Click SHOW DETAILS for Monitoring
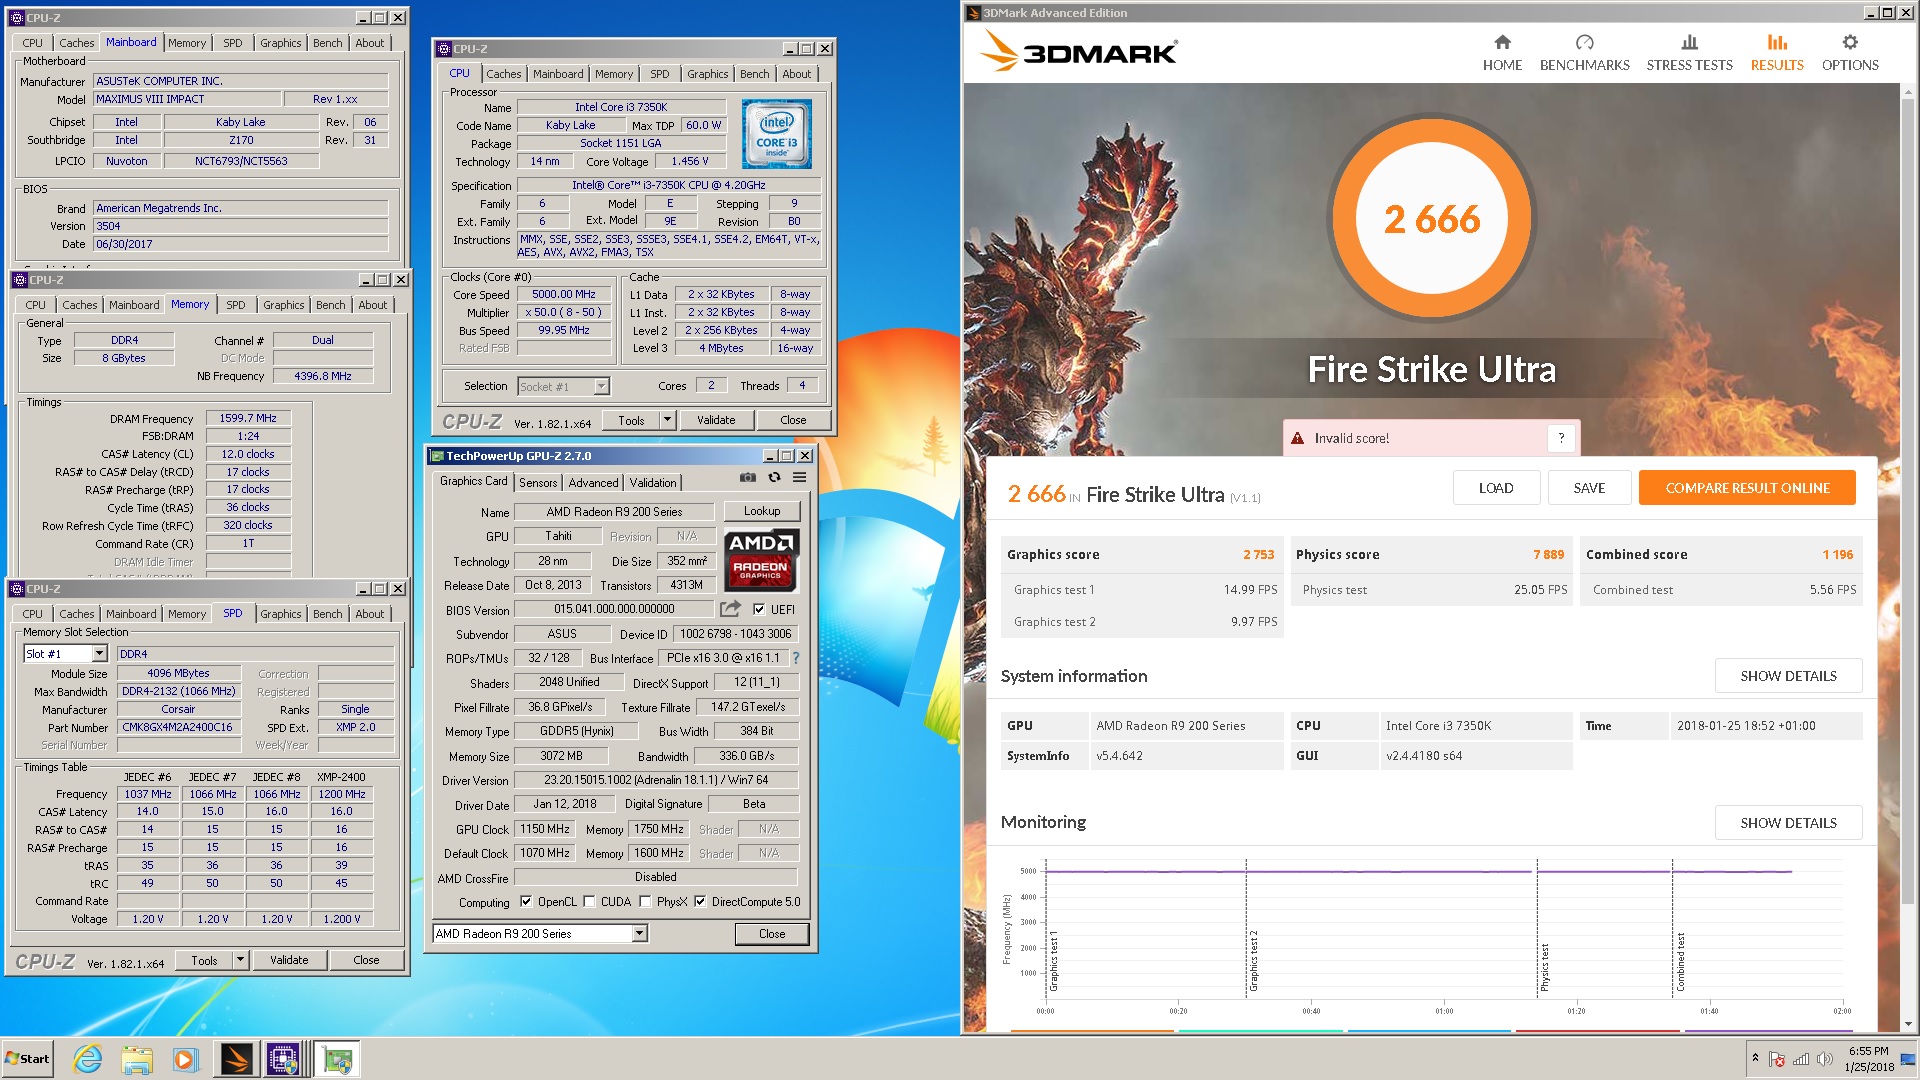The width and height of the screenshot is (1920, 1080). [1788, 823]
